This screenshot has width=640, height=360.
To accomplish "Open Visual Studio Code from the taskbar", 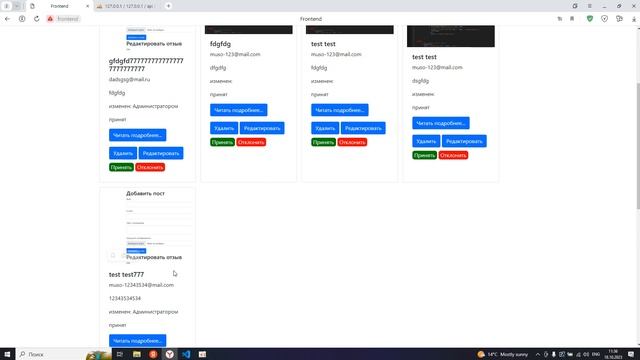I will tap(186, 354).
